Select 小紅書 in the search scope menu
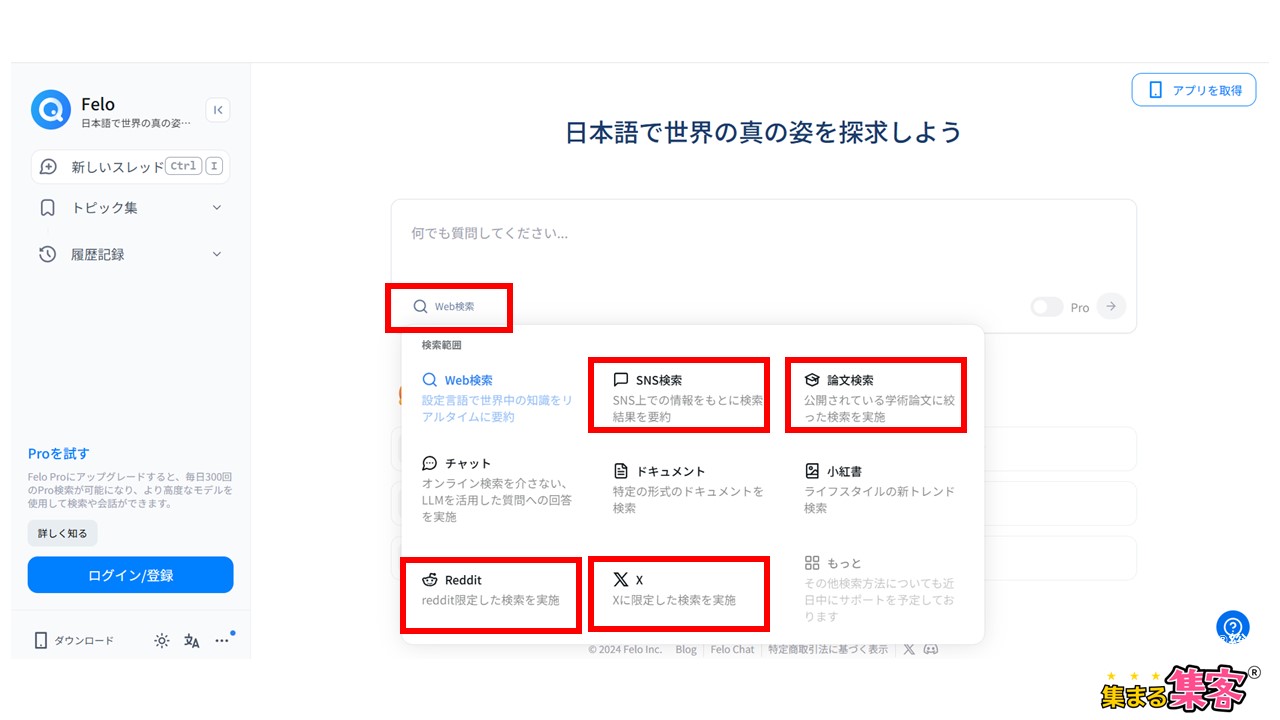The image size is (1280, 720). (x=879, y=489)
